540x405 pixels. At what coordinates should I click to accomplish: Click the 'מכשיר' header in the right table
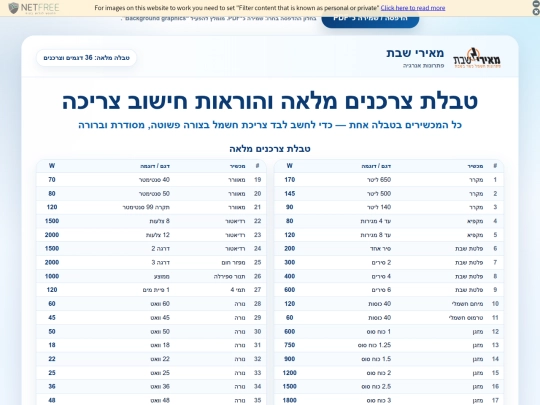[475, 166]
